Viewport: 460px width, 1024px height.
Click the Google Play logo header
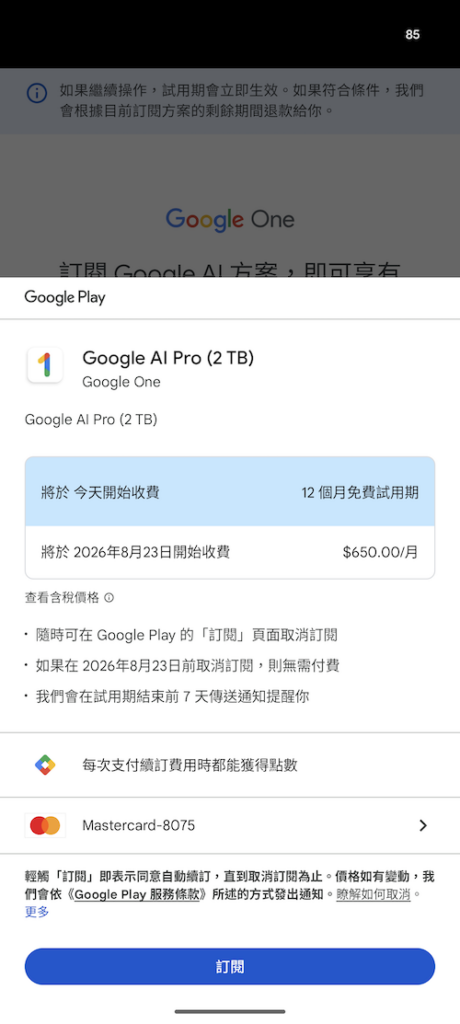65,298
